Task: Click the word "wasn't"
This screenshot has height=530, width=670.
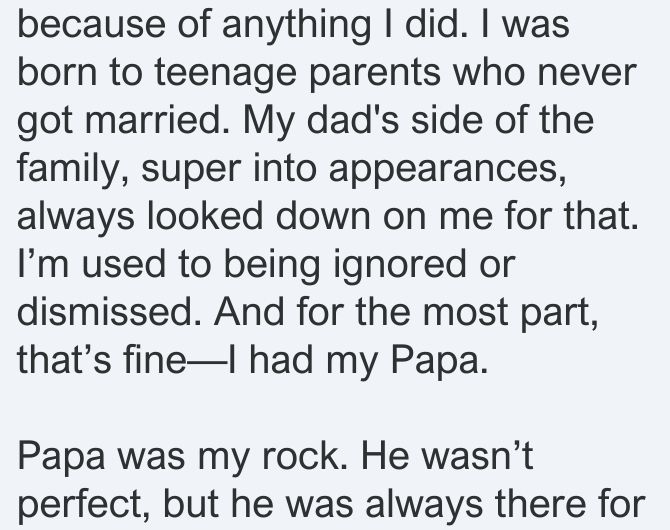Action: [x=477, y=455]
